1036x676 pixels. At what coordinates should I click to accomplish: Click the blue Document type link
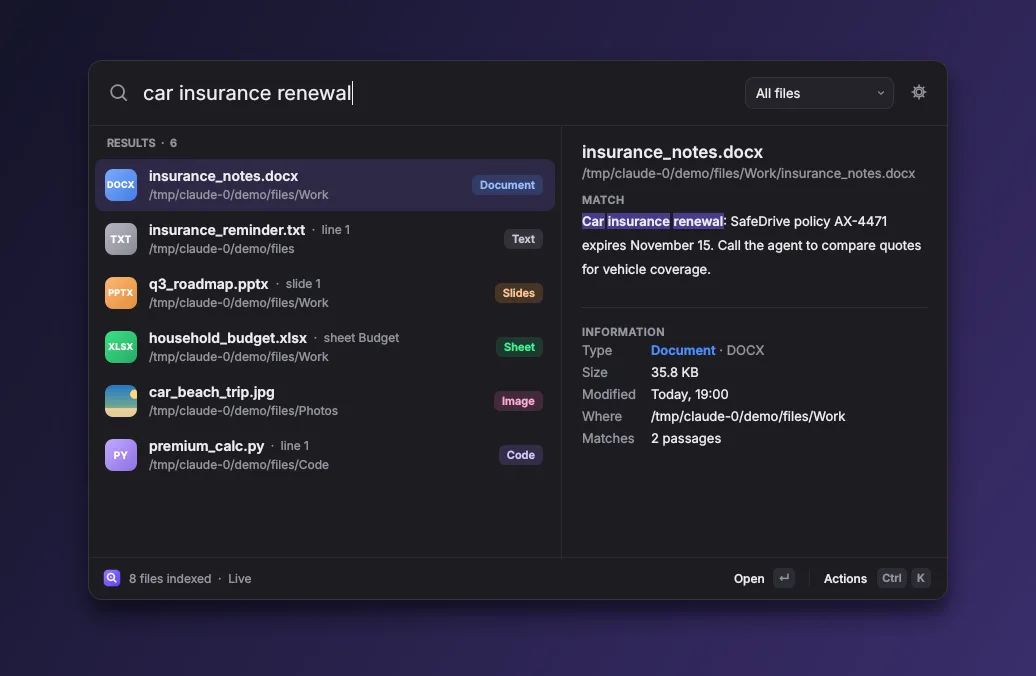tap(683, 350)
